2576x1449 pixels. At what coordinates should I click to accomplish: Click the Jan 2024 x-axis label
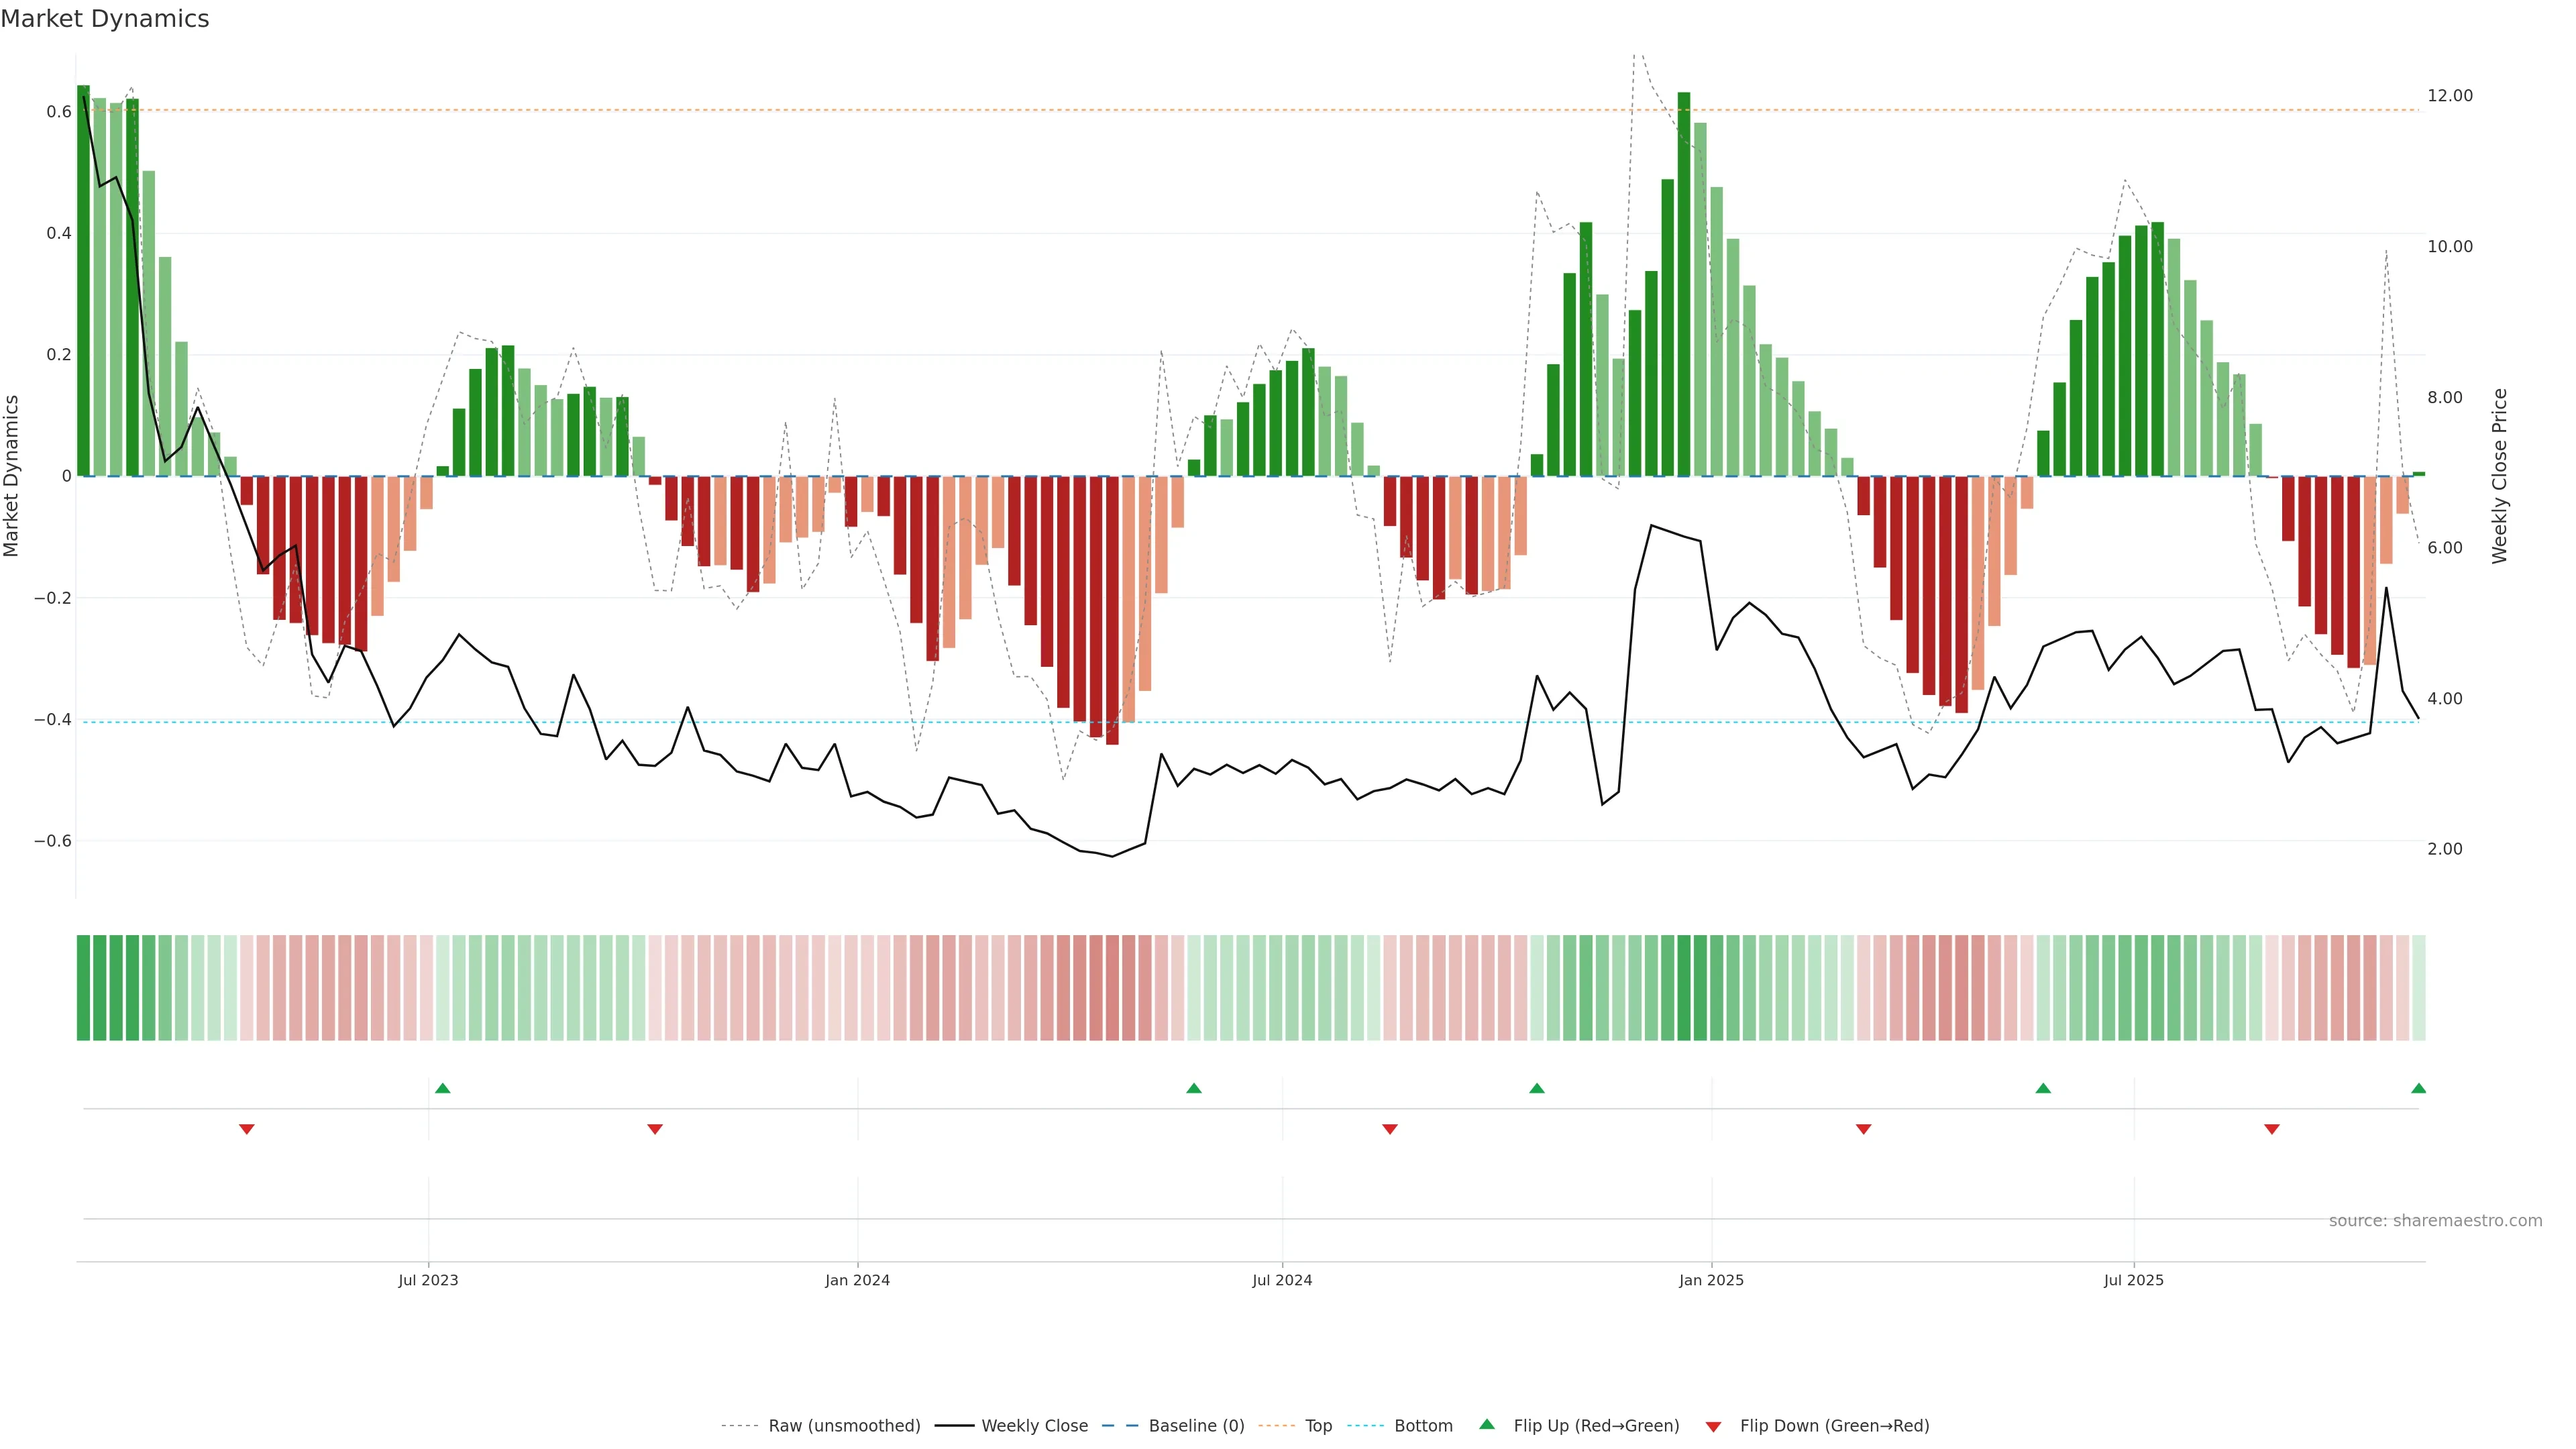(857, 1280)
